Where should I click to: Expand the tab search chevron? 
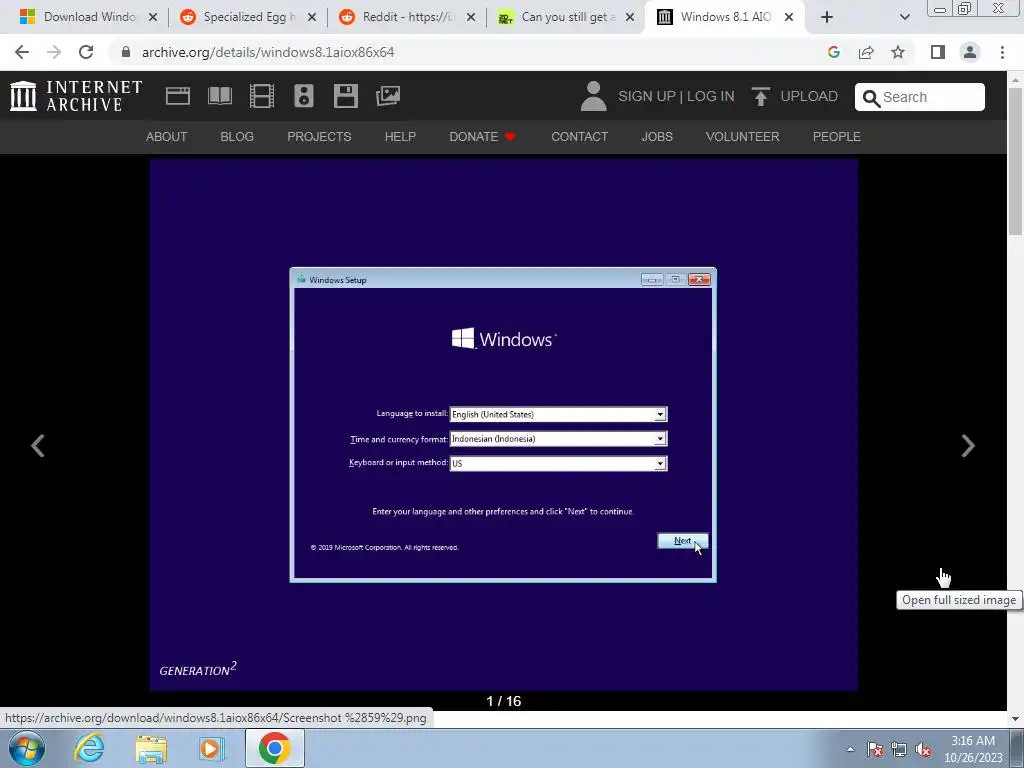point(904,17)
